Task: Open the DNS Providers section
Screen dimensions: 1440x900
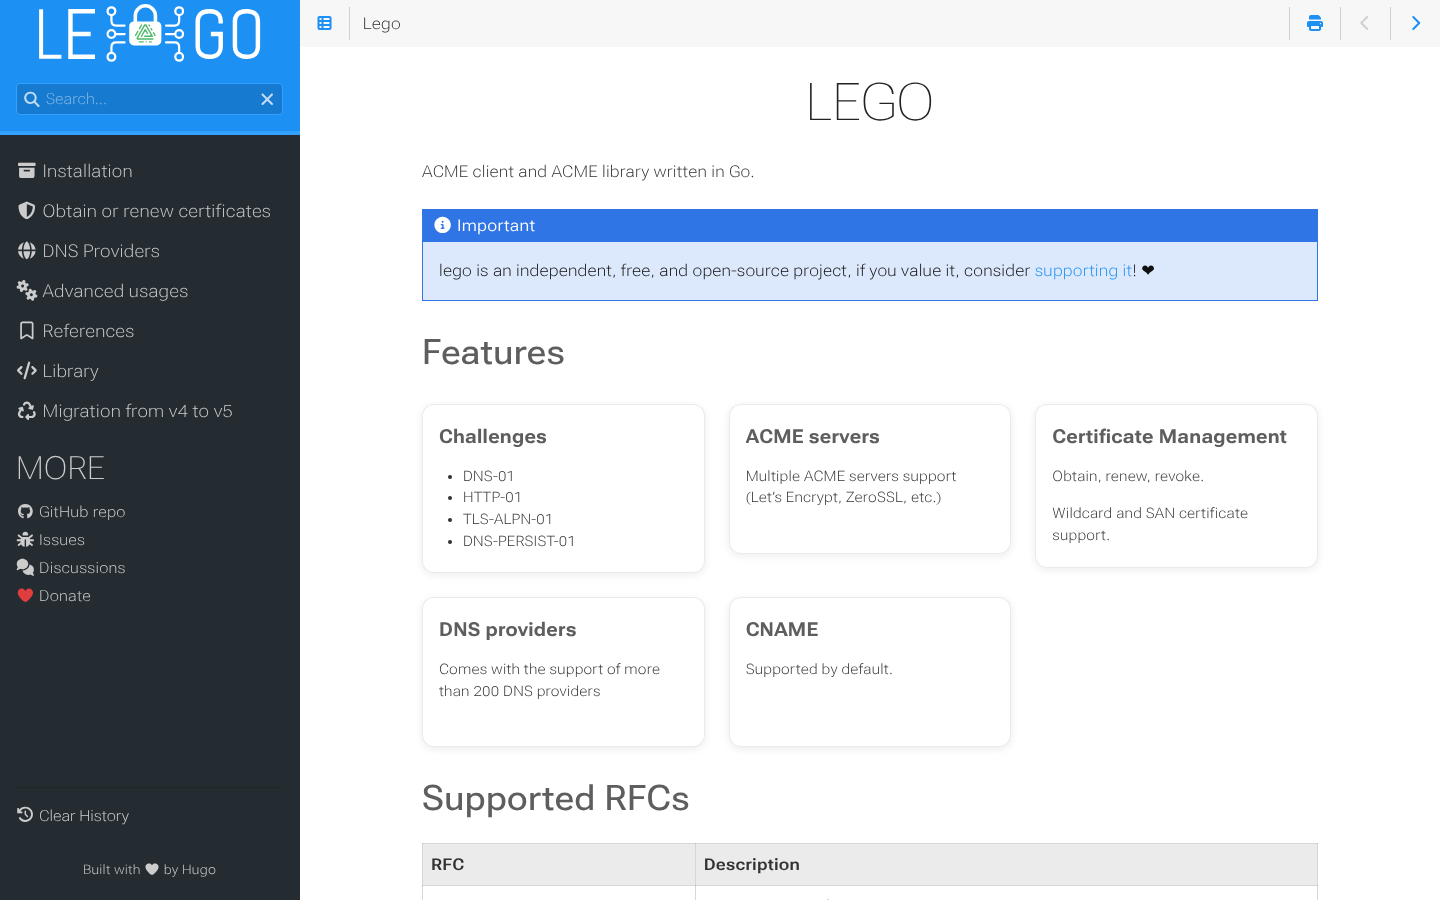Action: (x=101, y=251)
